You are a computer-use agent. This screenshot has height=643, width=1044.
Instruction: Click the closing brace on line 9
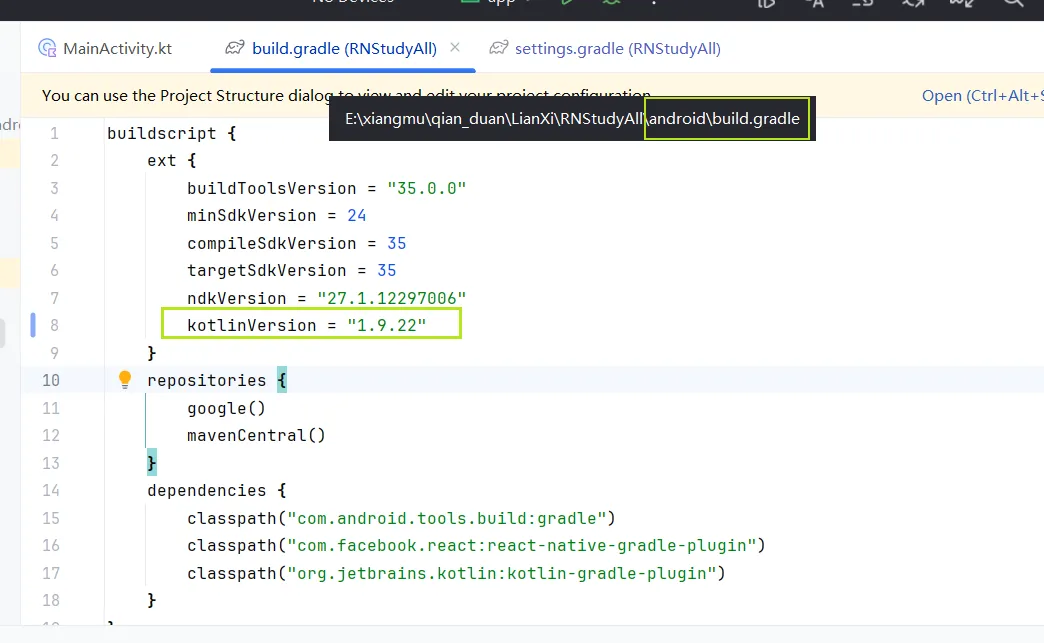click(x=152, y=353)
